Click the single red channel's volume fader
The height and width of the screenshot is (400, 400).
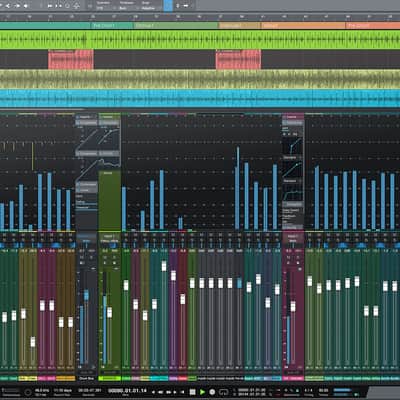[x=183, y=299]
